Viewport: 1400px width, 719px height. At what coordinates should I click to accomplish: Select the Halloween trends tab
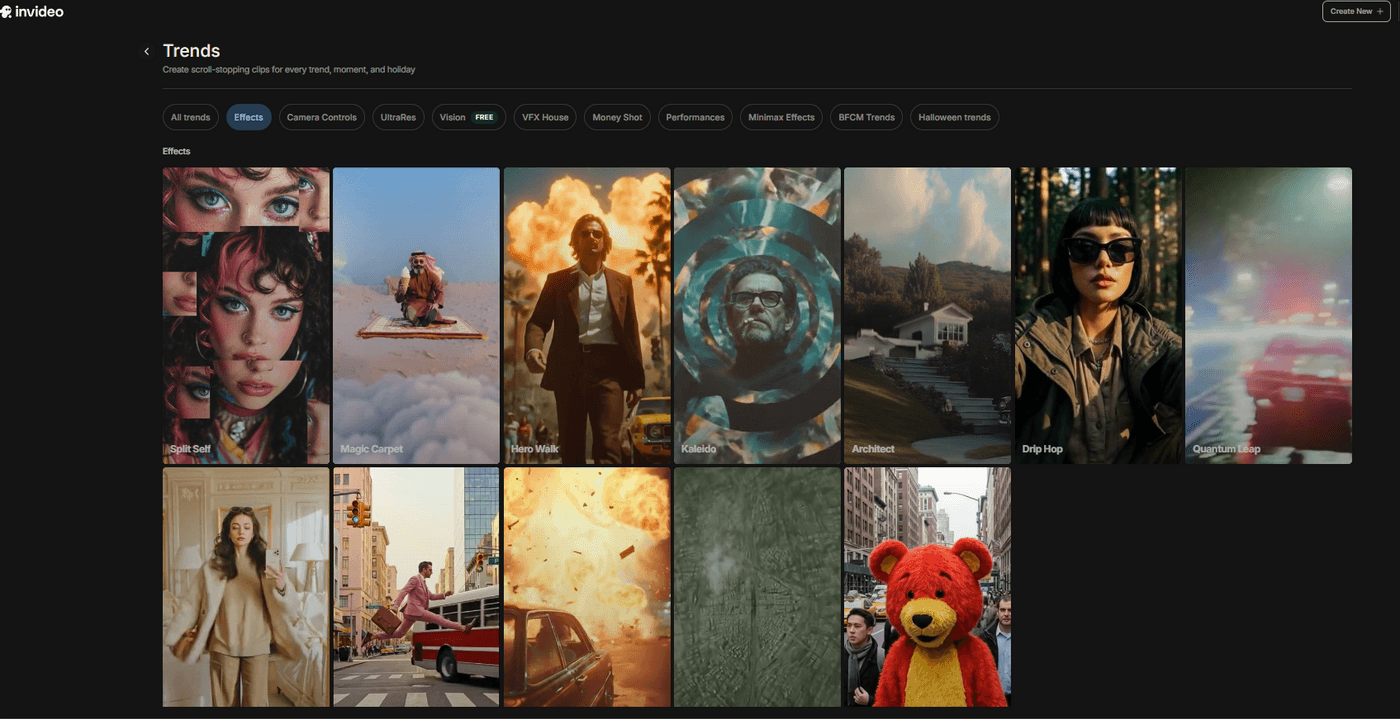pyautogui.click(x=954, y=117)
